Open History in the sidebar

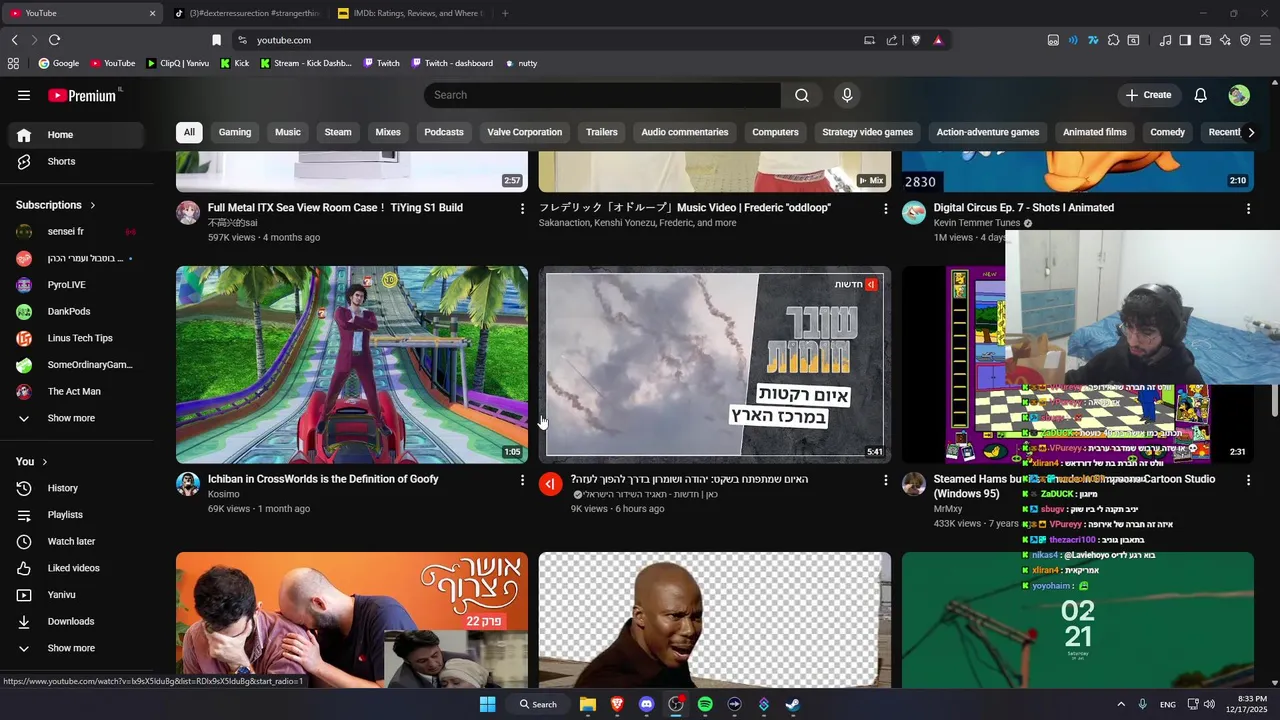(x=77, y=488)
